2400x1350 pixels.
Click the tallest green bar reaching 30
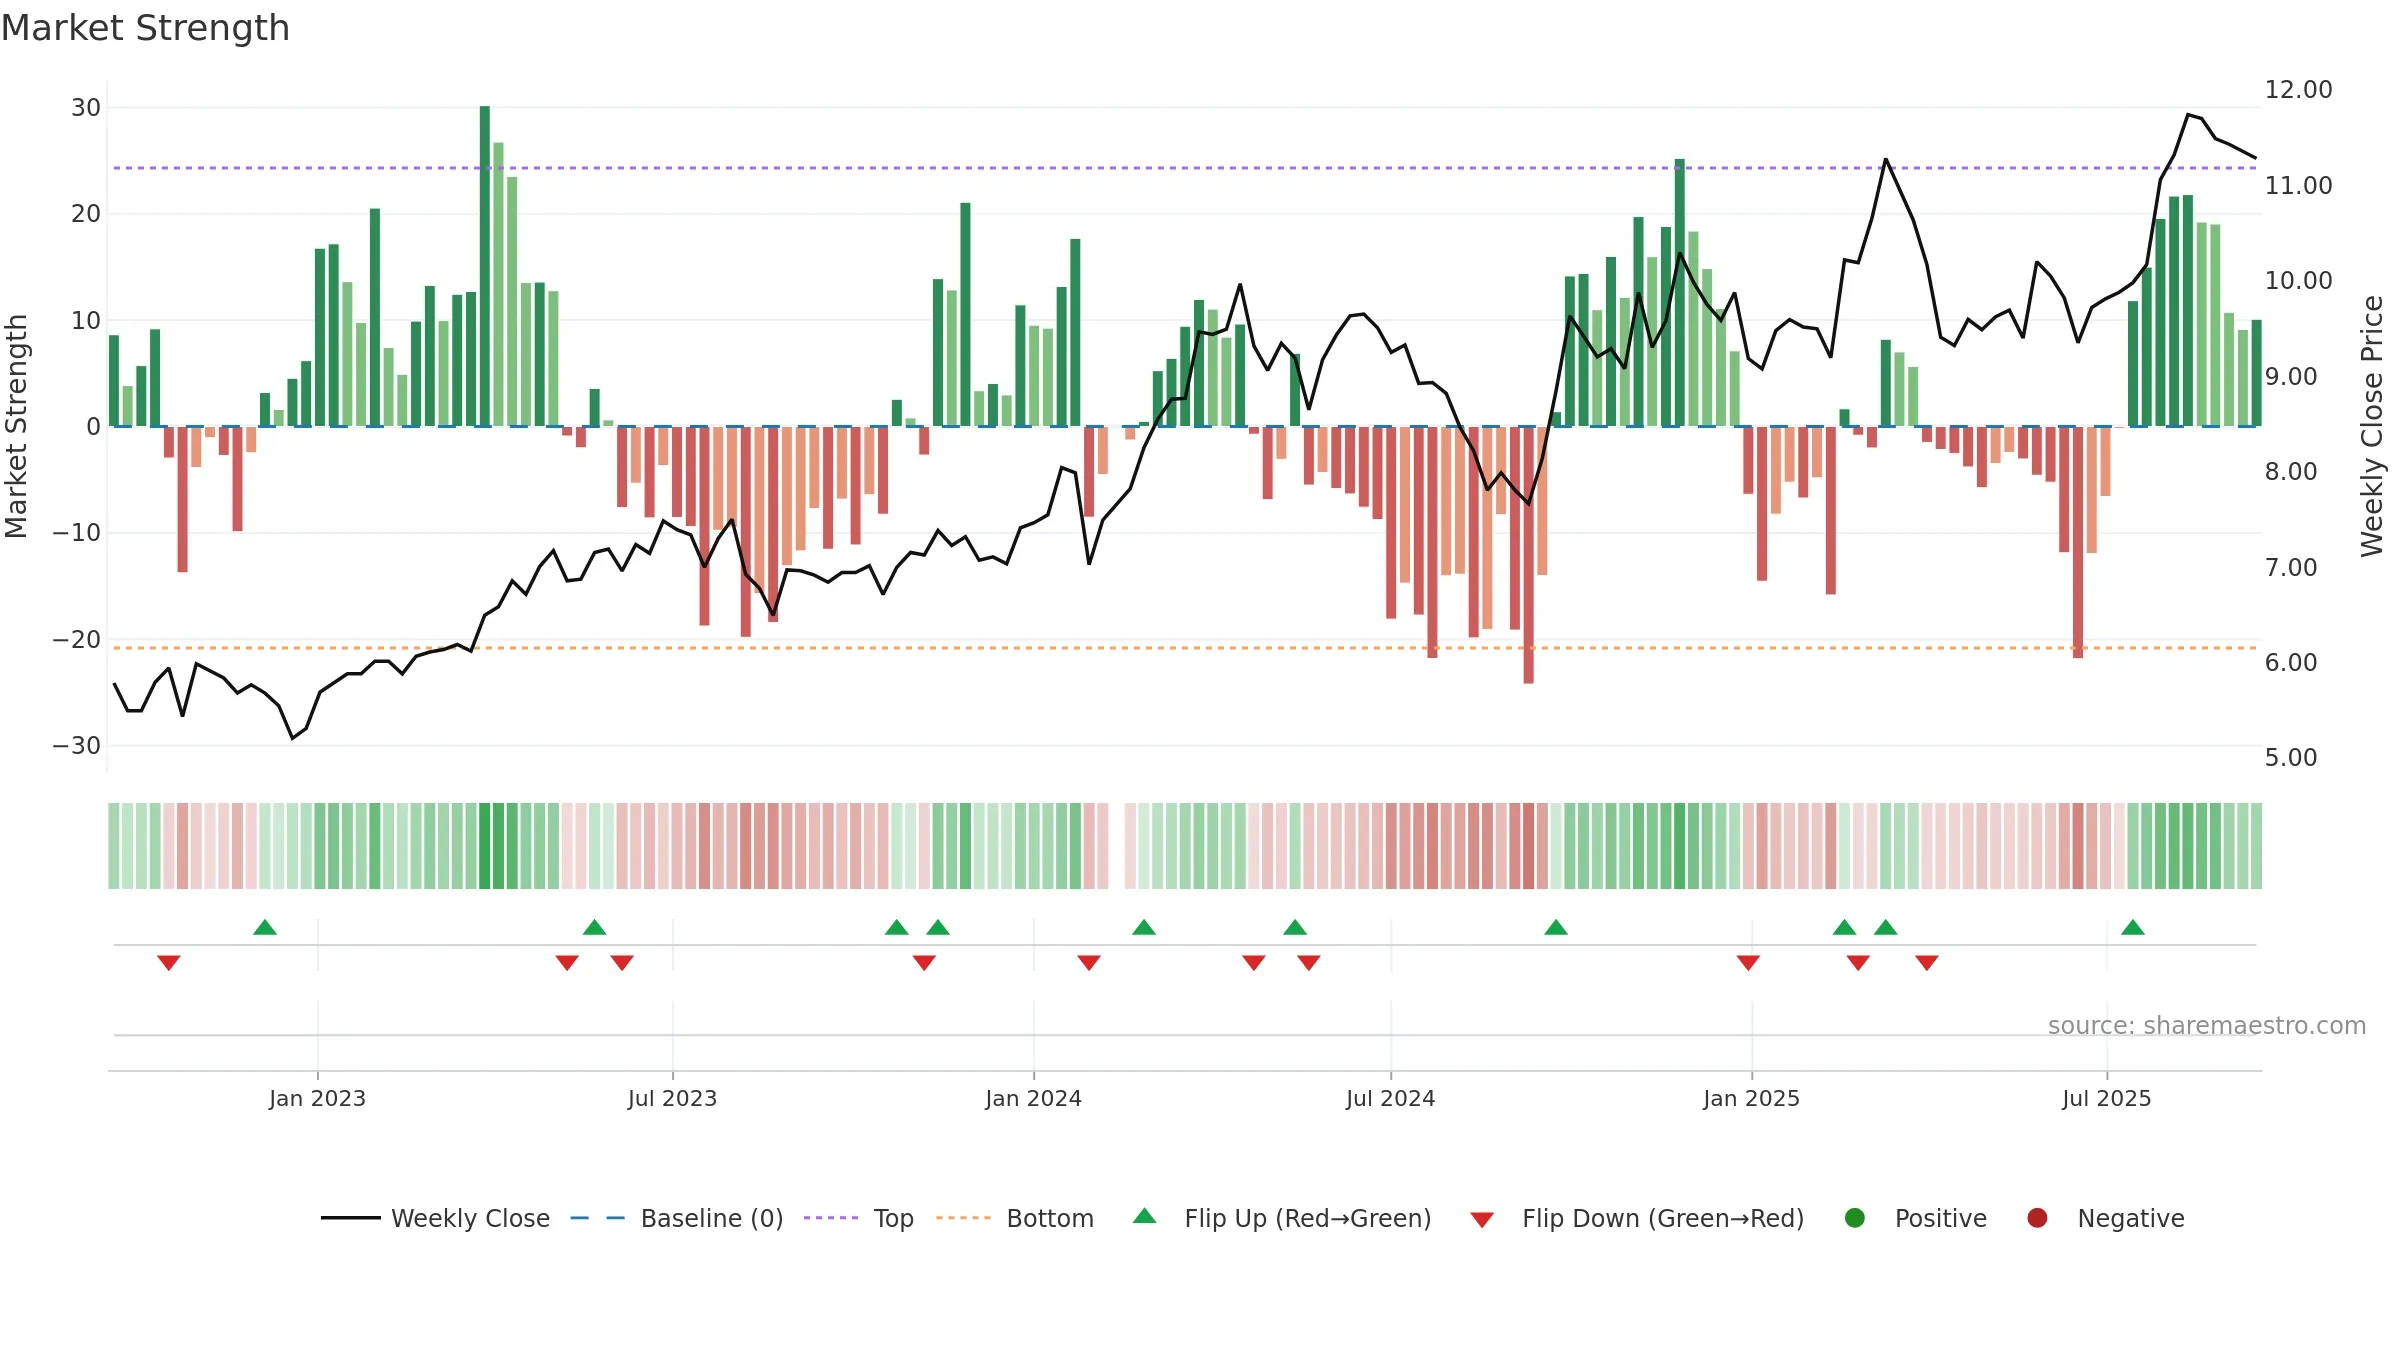click(x=485, y=266)
